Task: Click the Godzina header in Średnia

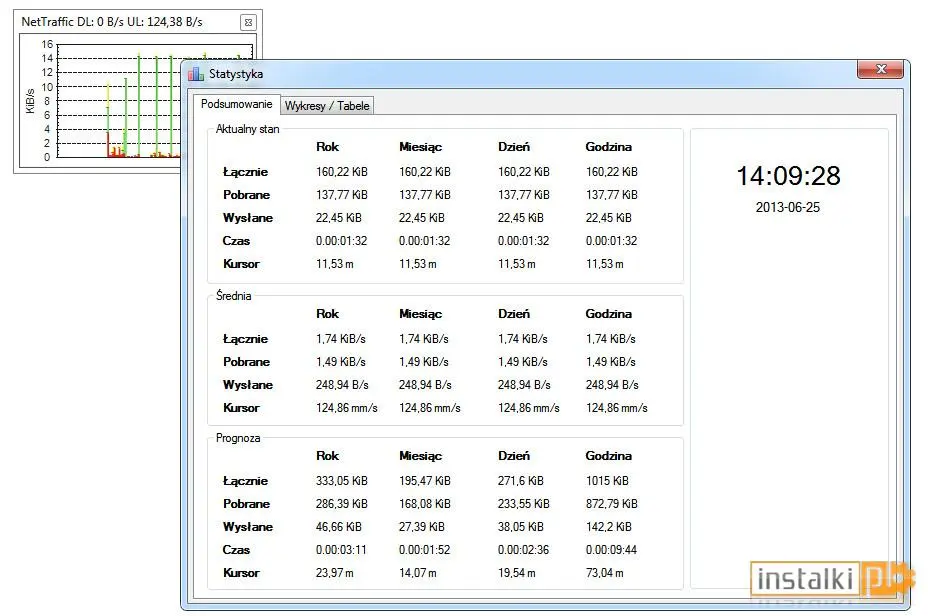Action: point(608,314)
